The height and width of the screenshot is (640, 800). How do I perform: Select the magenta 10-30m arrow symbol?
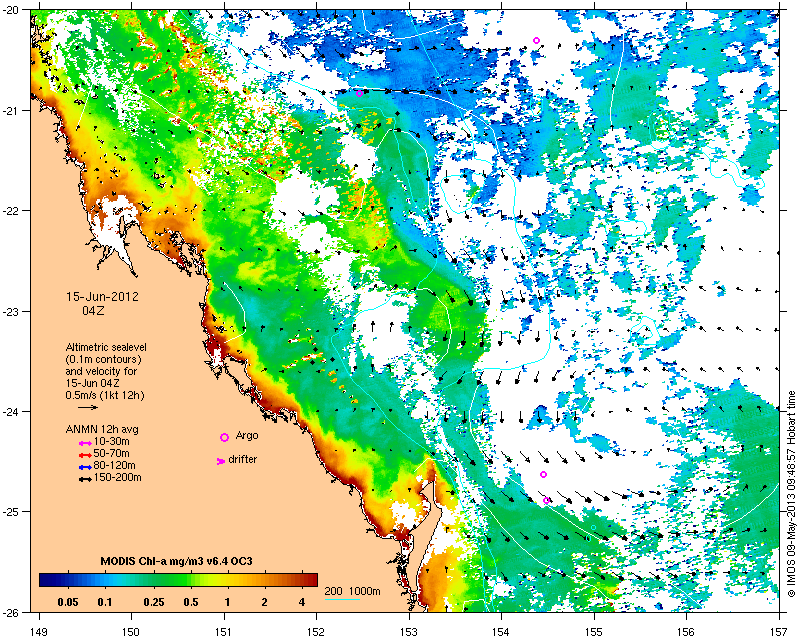click(85, 442)
